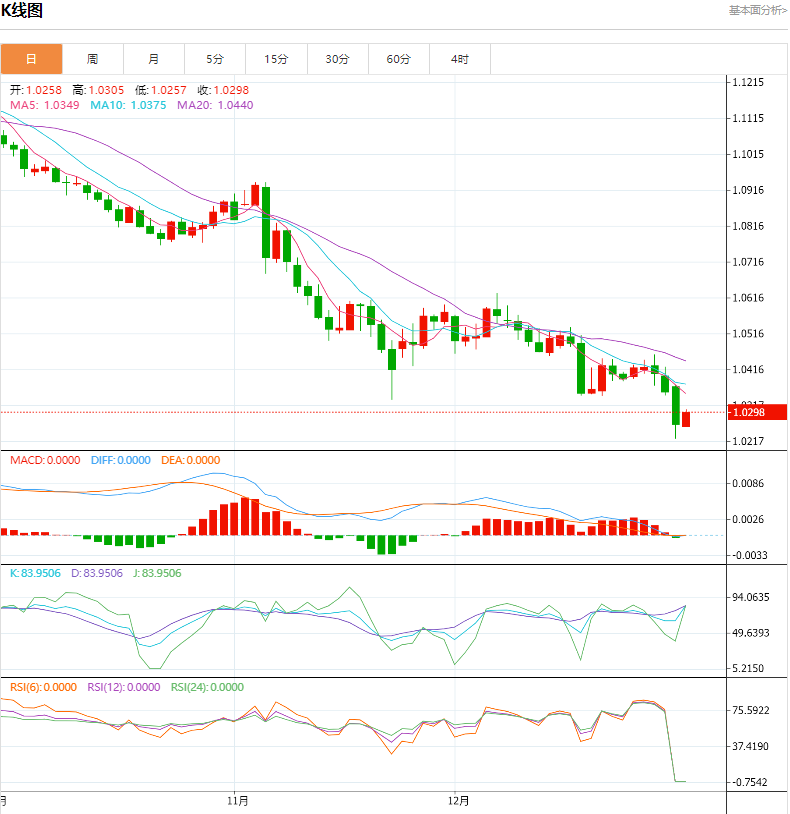This screenshot has height=814, width=790.
Task: Click the DIFF:0.0000 indicator label
Action: tap(120, 460)
